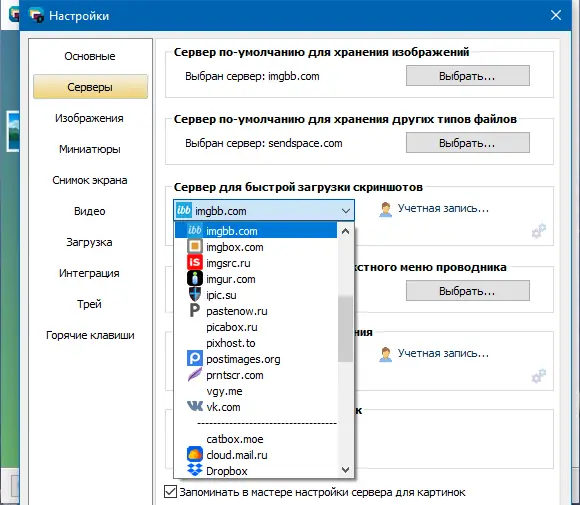Click the cloud.mail.ru cloud icon
Image resolution: width=580 pixels, height=505 pixels.
(195, 454)
